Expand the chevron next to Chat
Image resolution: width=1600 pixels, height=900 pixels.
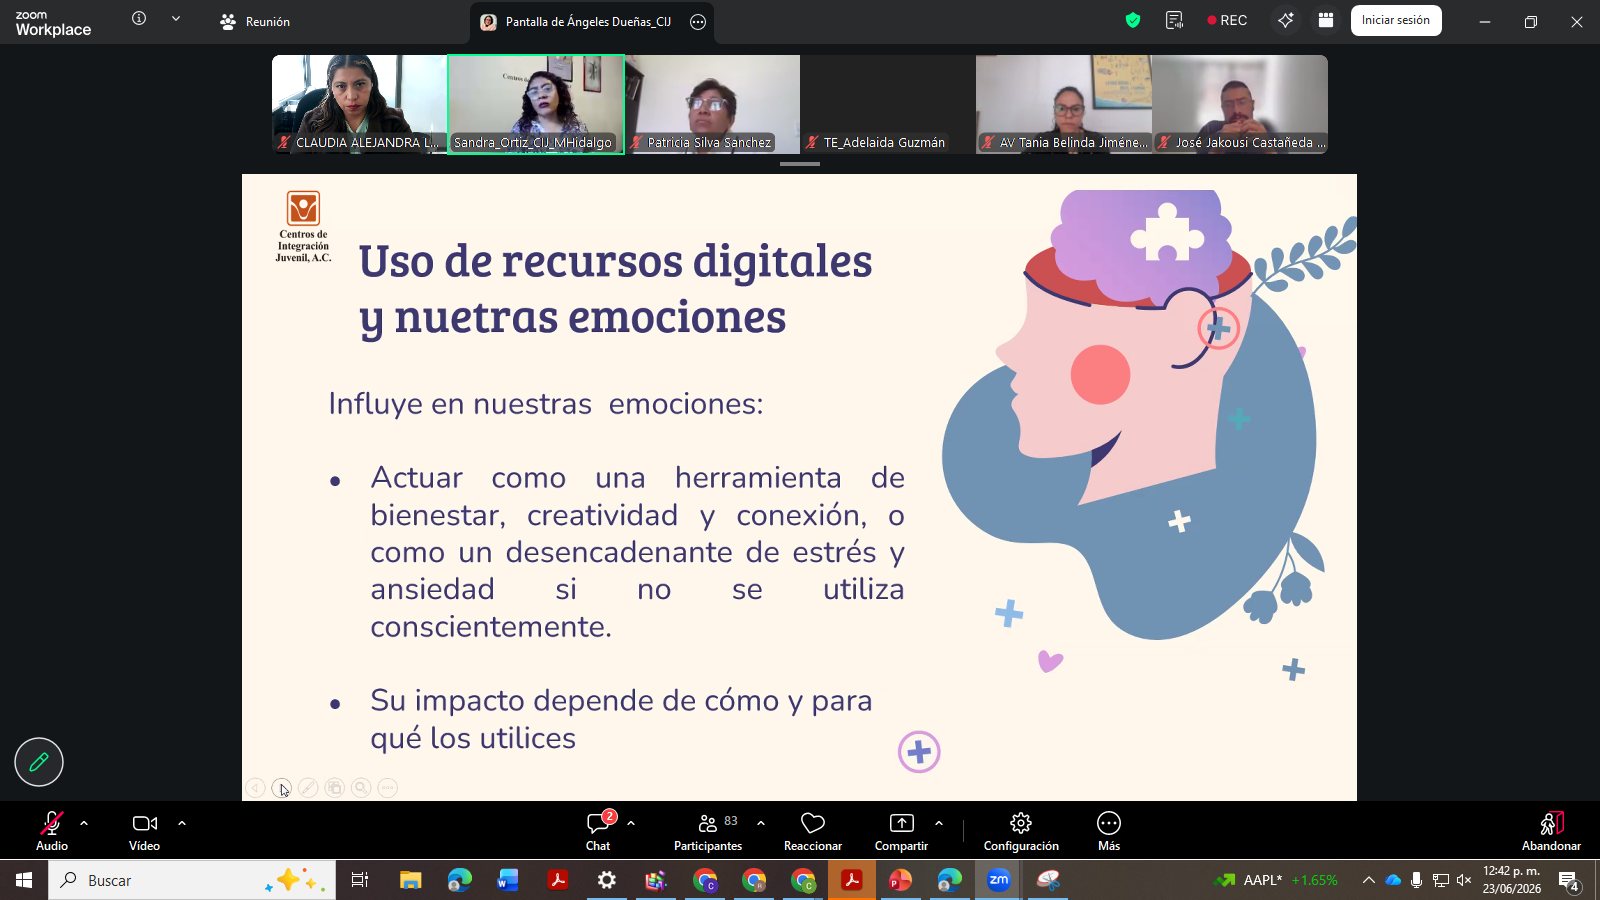631,823
